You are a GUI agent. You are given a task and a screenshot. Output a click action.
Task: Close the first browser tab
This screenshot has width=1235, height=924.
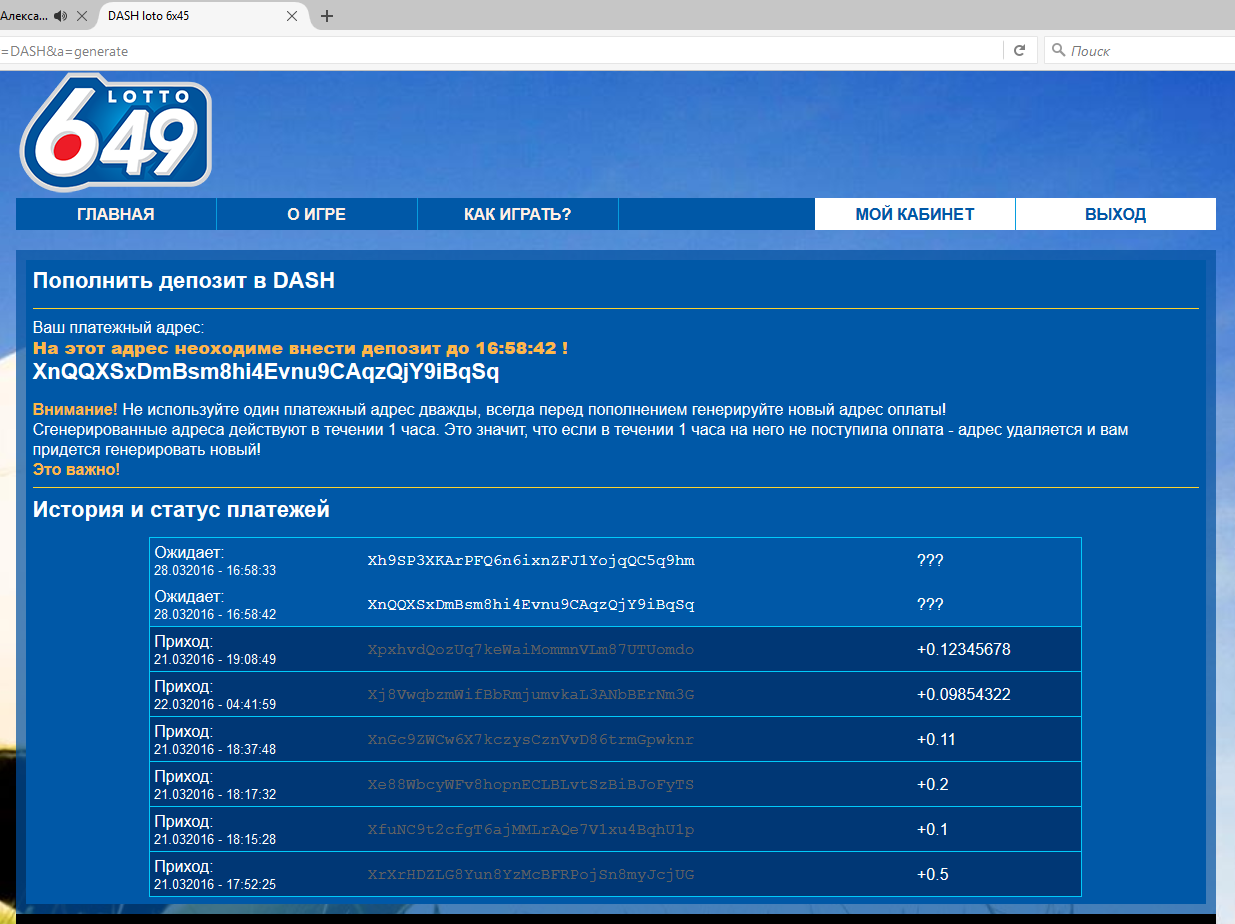point(82,16)
